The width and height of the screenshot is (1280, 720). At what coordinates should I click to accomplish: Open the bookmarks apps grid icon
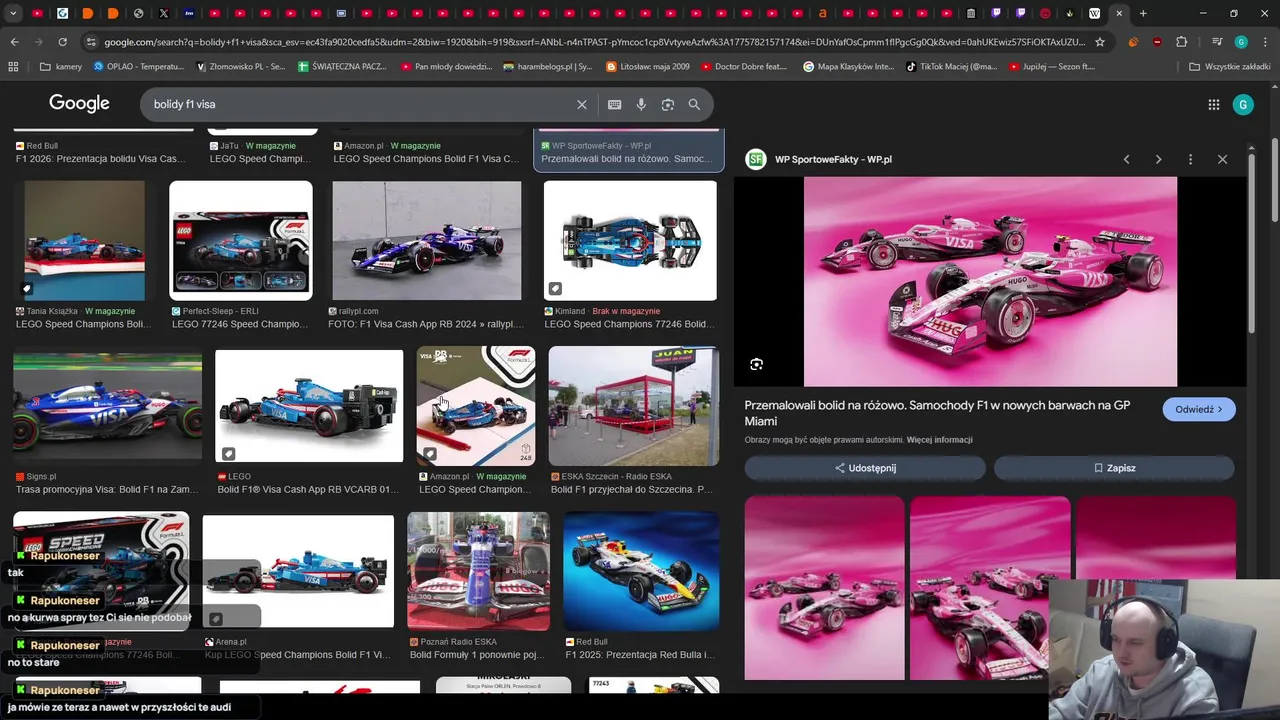13,67
